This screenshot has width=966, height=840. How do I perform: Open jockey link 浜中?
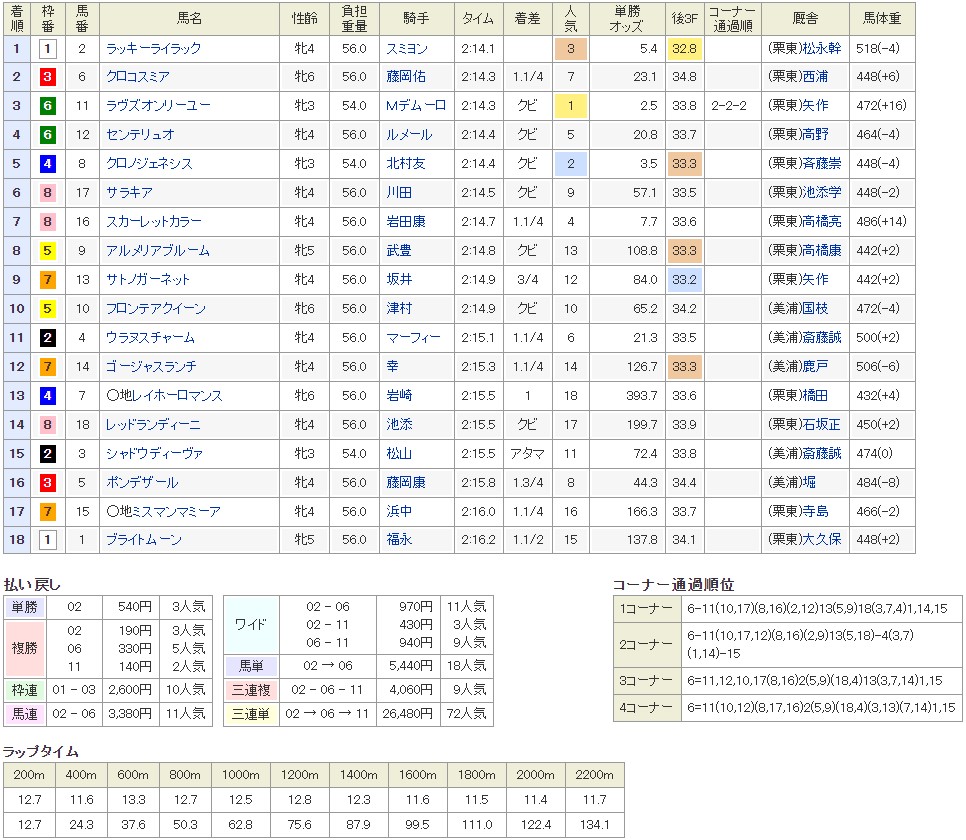click(399, 512)
